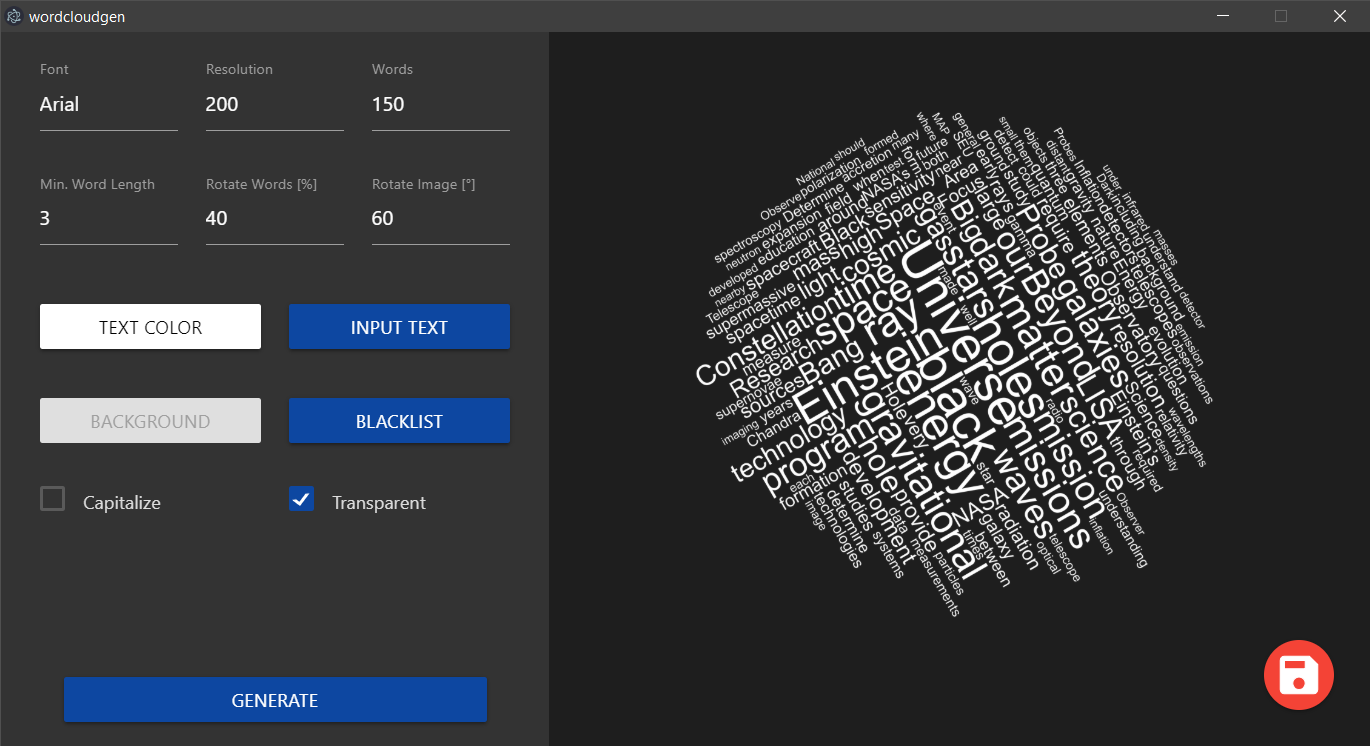The width and height of the screenshot is (1370, 746).
Task: Click the Min. Word Length field
Action: click(109, 219)
